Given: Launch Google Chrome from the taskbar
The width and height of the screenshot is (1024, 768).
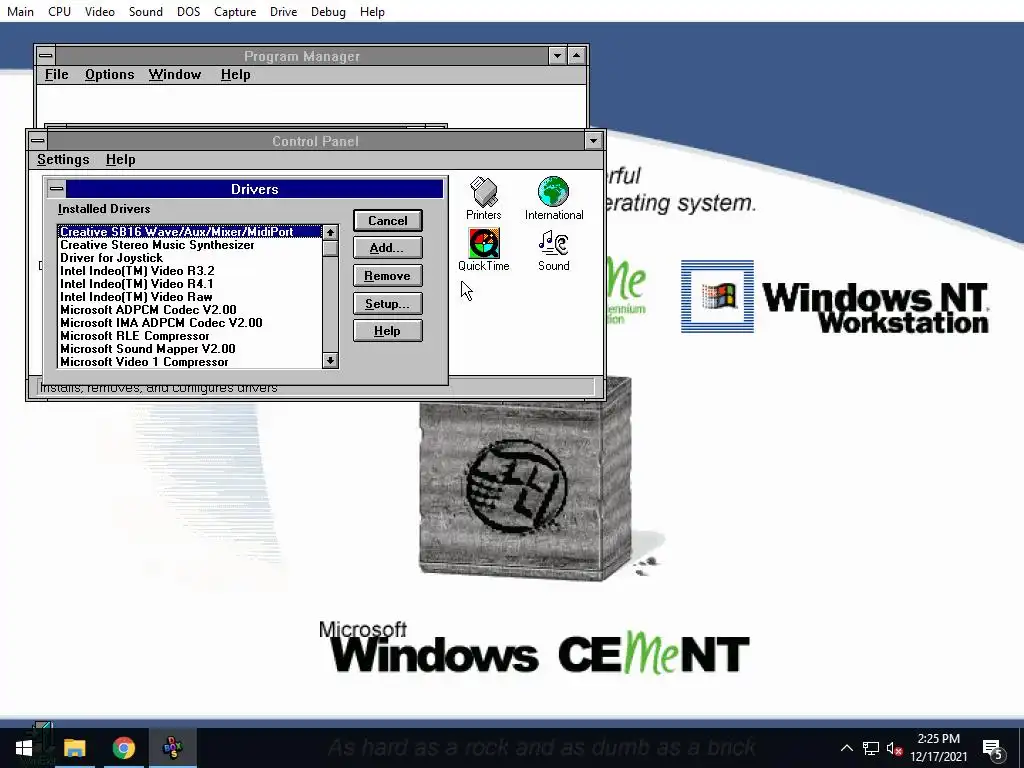Looking at the screenshot, I should coord(123,748).
